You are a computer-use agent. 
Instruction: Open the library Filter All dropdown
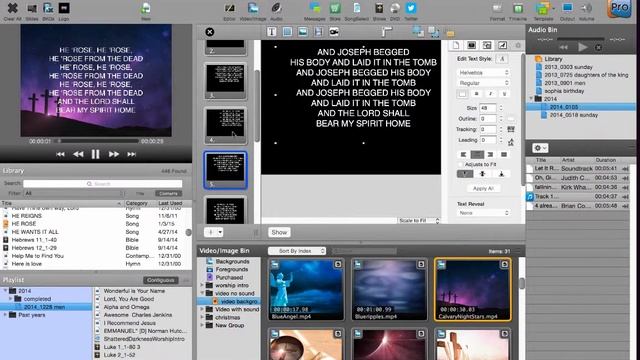(74, 193)
